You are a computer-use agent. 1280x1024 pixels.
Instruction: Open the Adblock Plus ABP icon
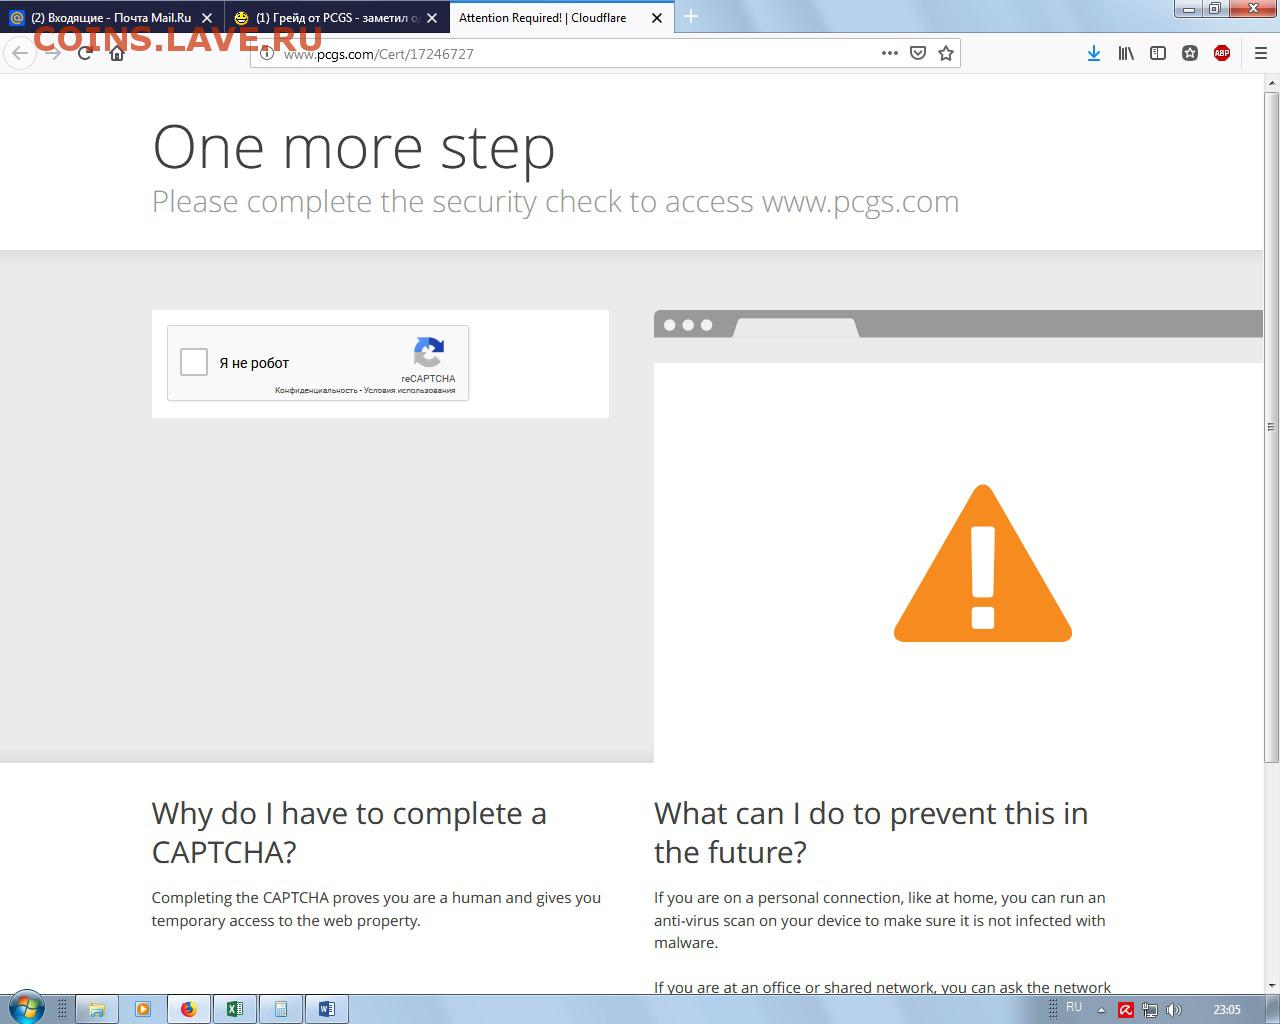point(1222,53)
